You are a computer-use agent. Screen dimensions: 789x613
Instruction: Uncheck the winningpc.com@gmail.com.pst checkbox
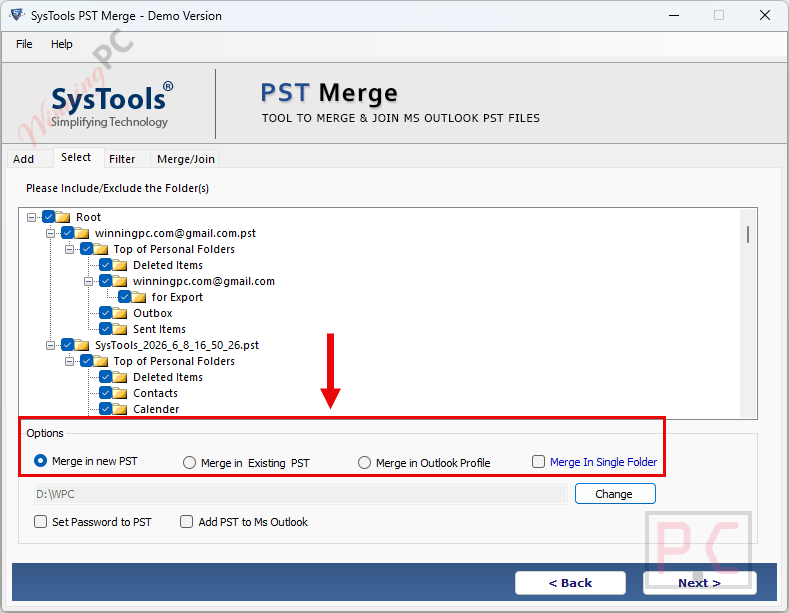point(67,233)
